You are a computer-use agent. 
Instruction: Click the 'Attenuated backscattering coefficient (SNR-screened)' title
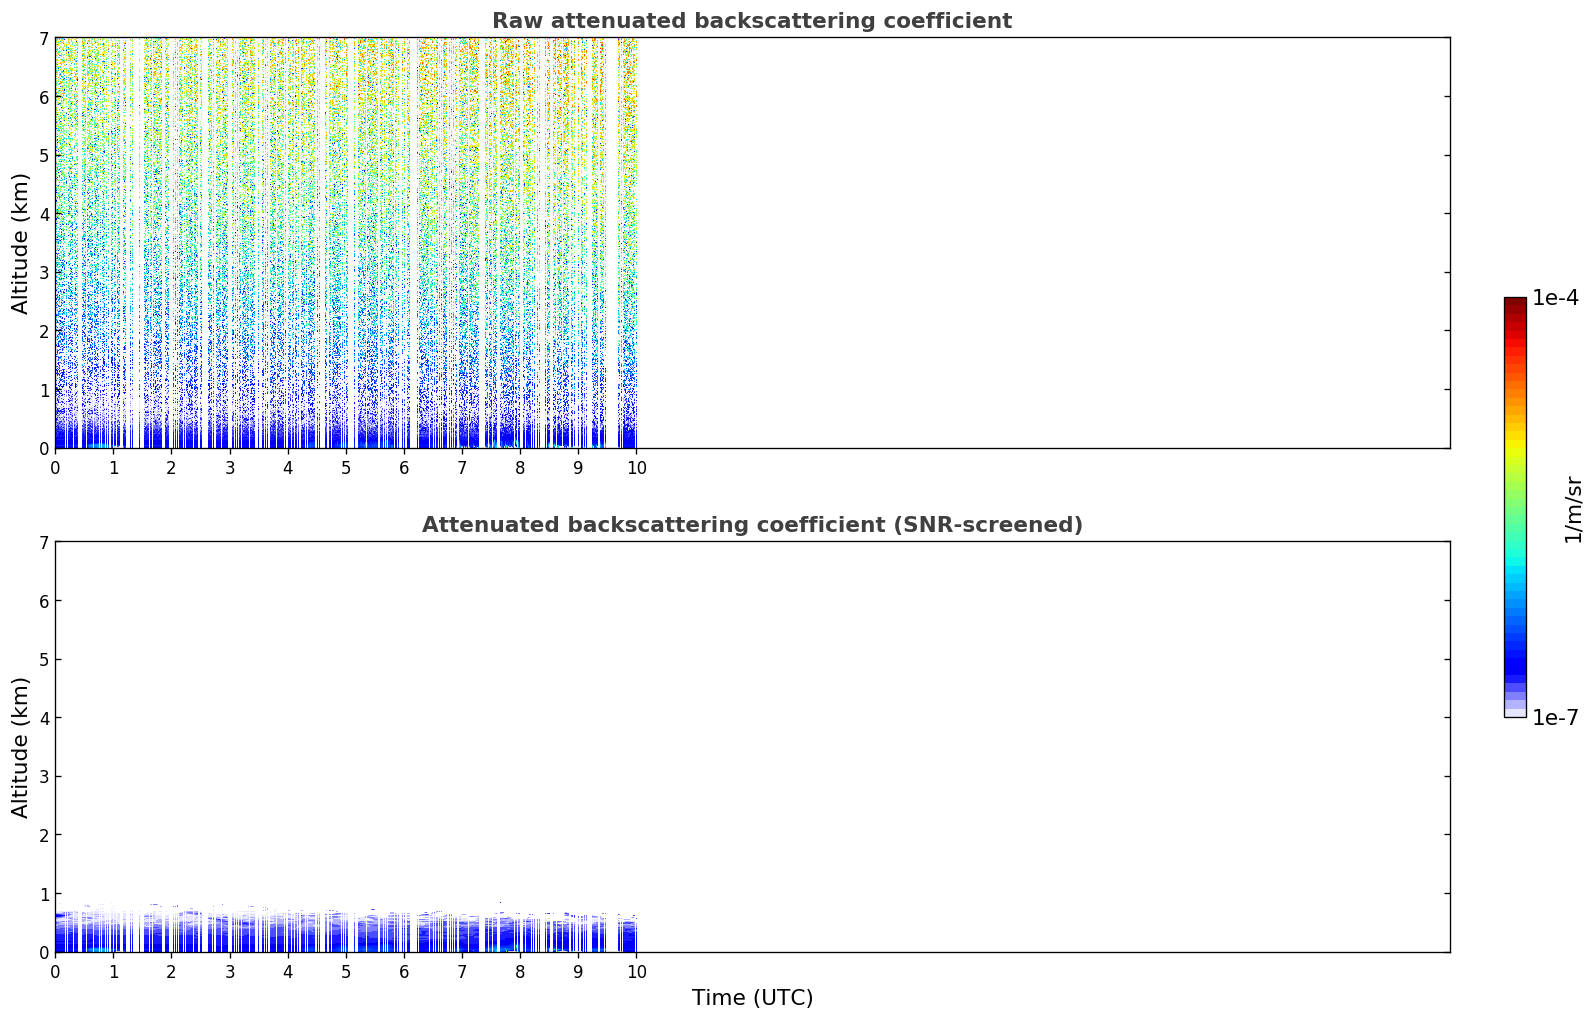(752, 525)
